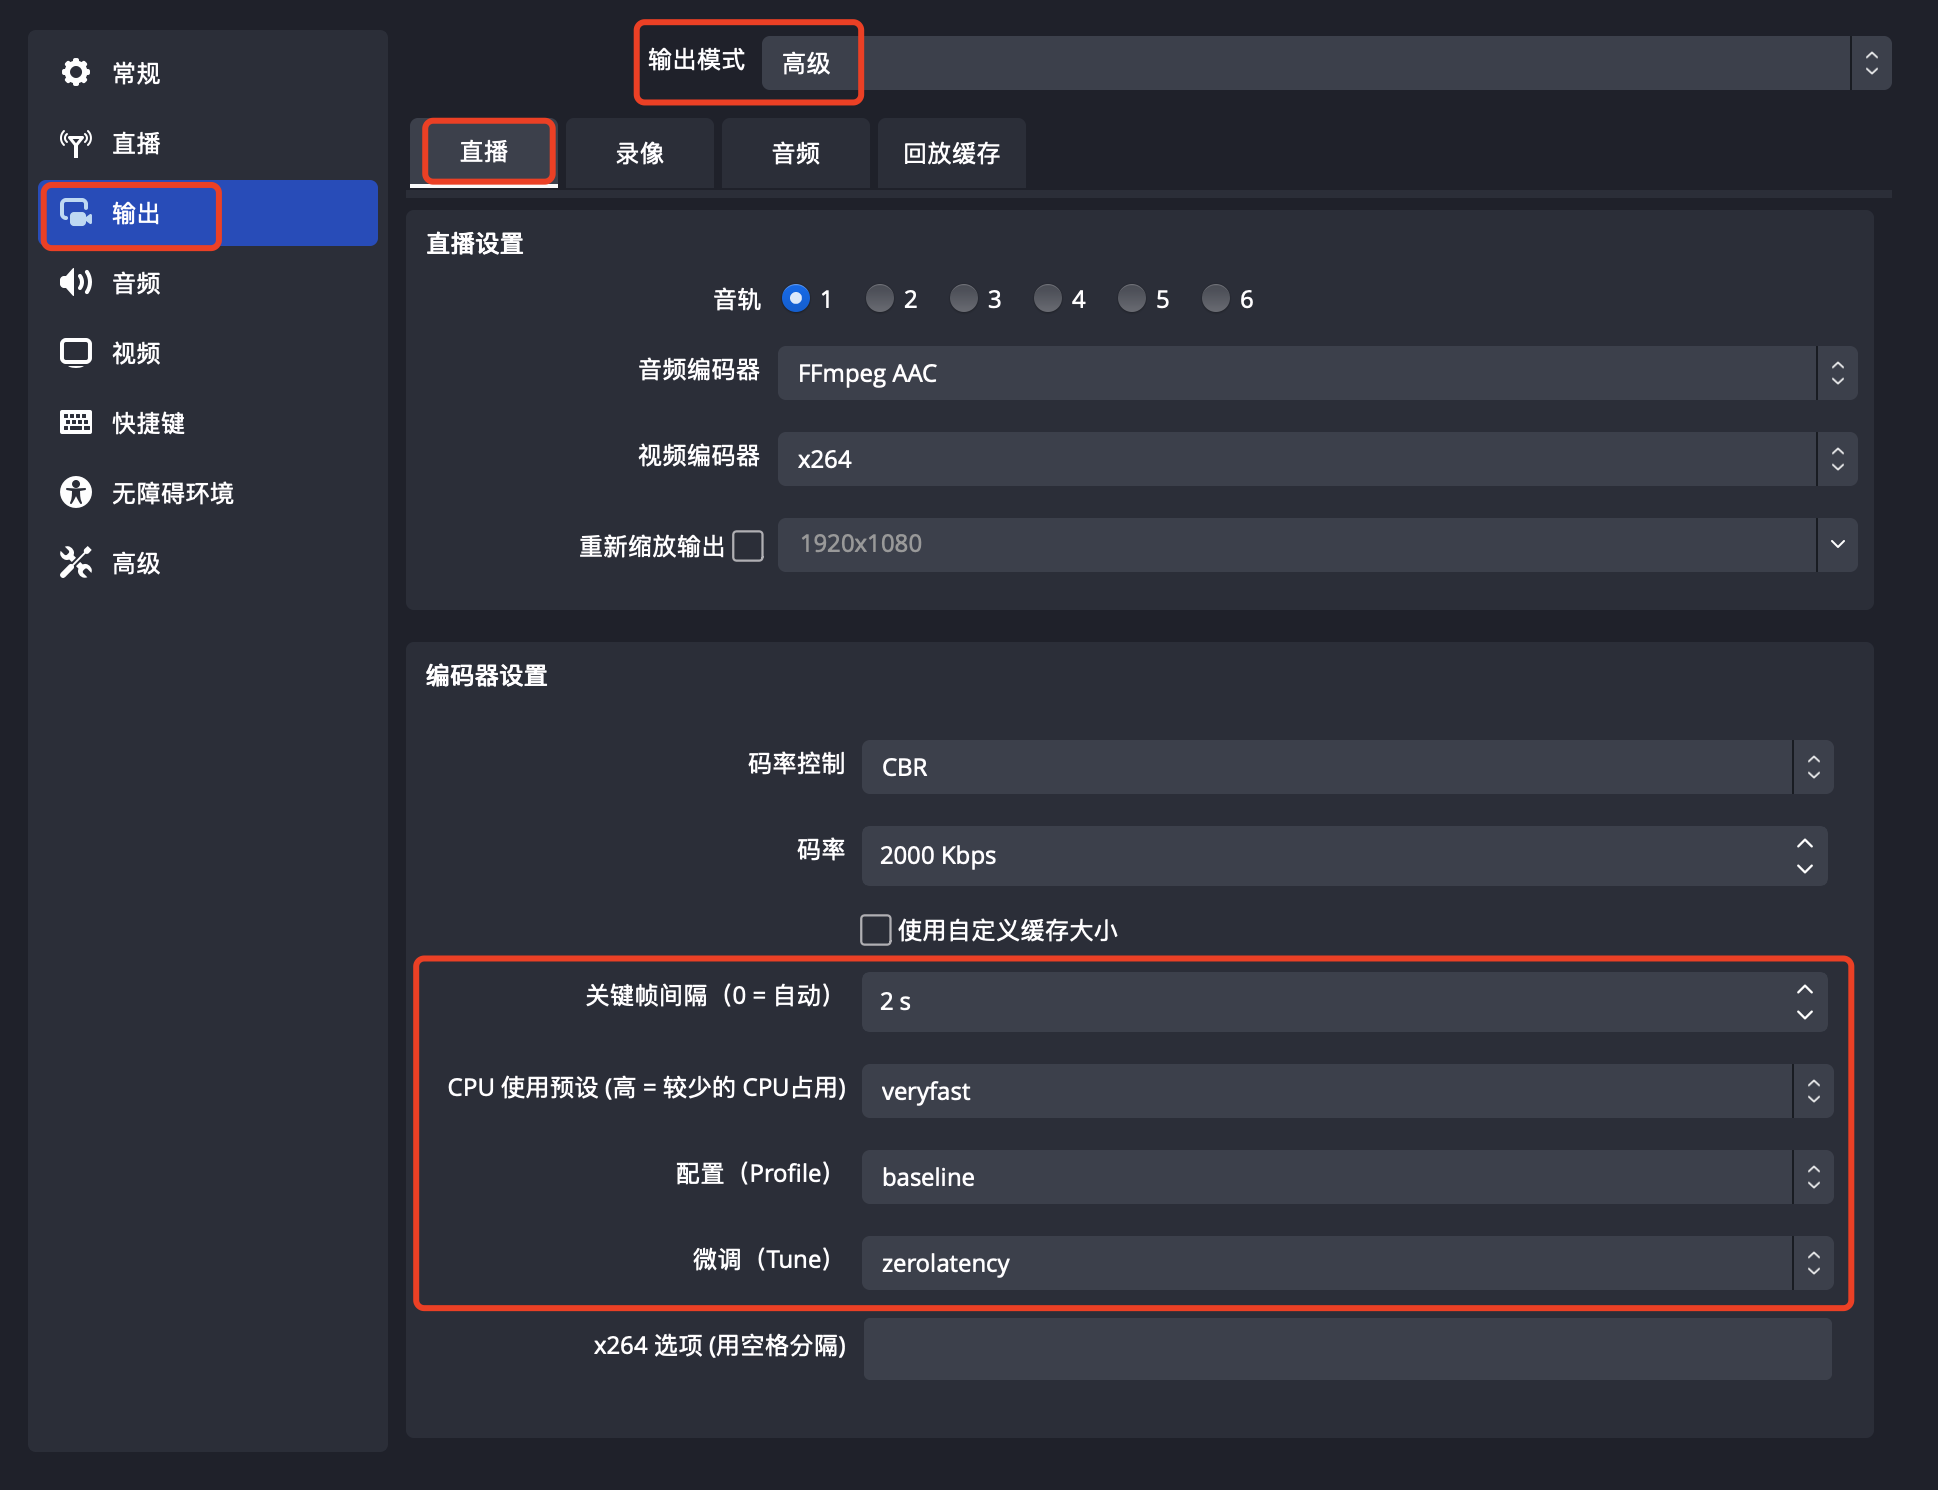Open the CPU preset veryfast dropdown
The image size is (1938, 1490).
tap(1346, 1091)
